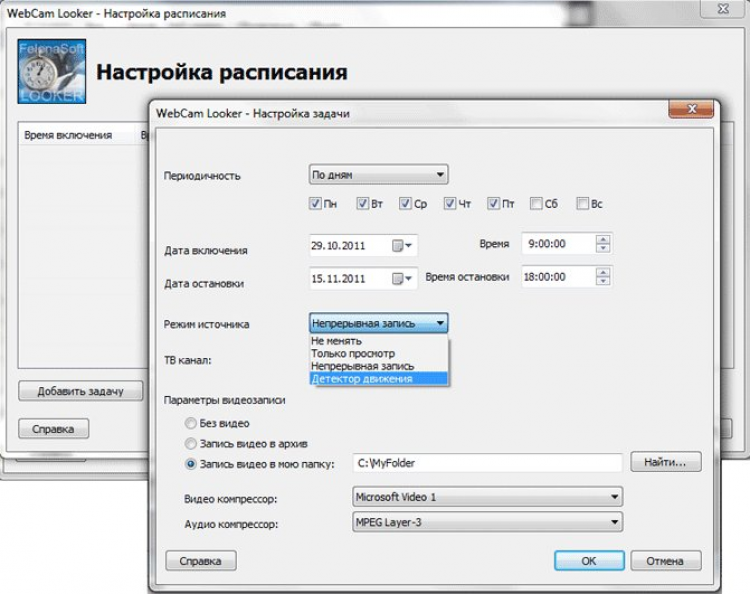Choose Непрерывная запись list entry
The height and width of the screenshot is (594, 750).
click(379, 366)
